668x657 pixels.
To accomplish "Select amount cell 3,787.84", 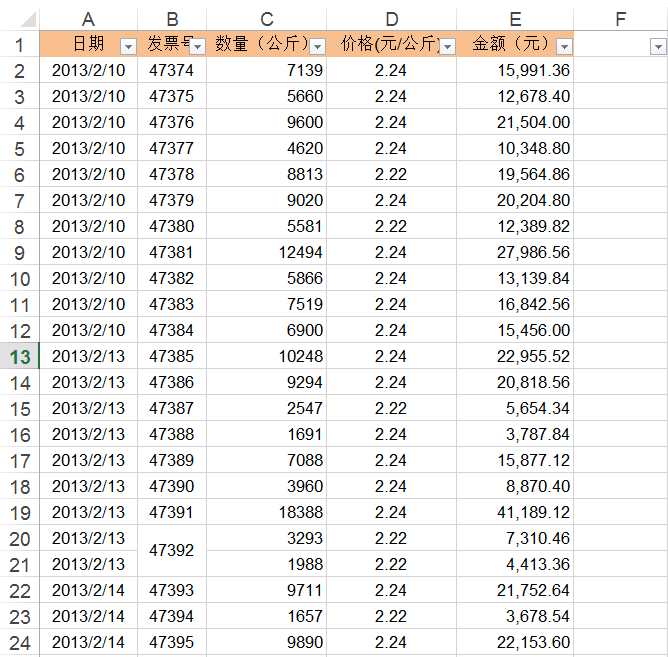I will tap(515, 434).
